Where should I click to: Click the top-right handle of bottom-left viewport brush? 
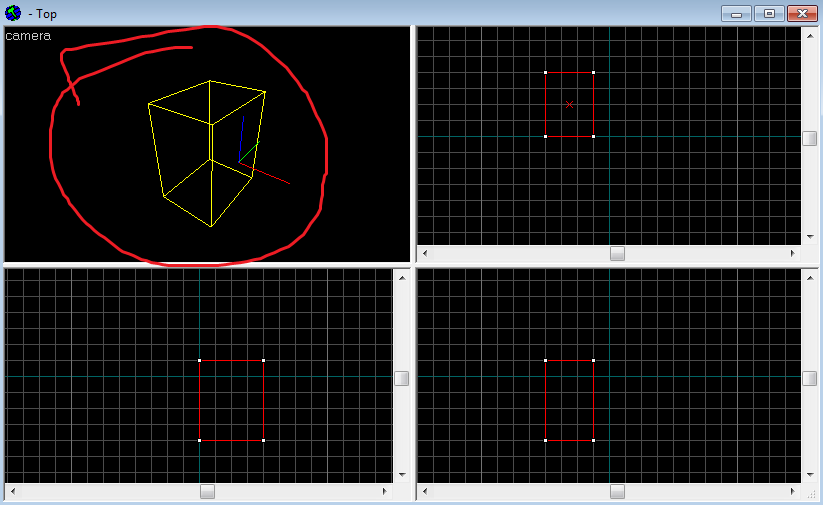(263, 361)
